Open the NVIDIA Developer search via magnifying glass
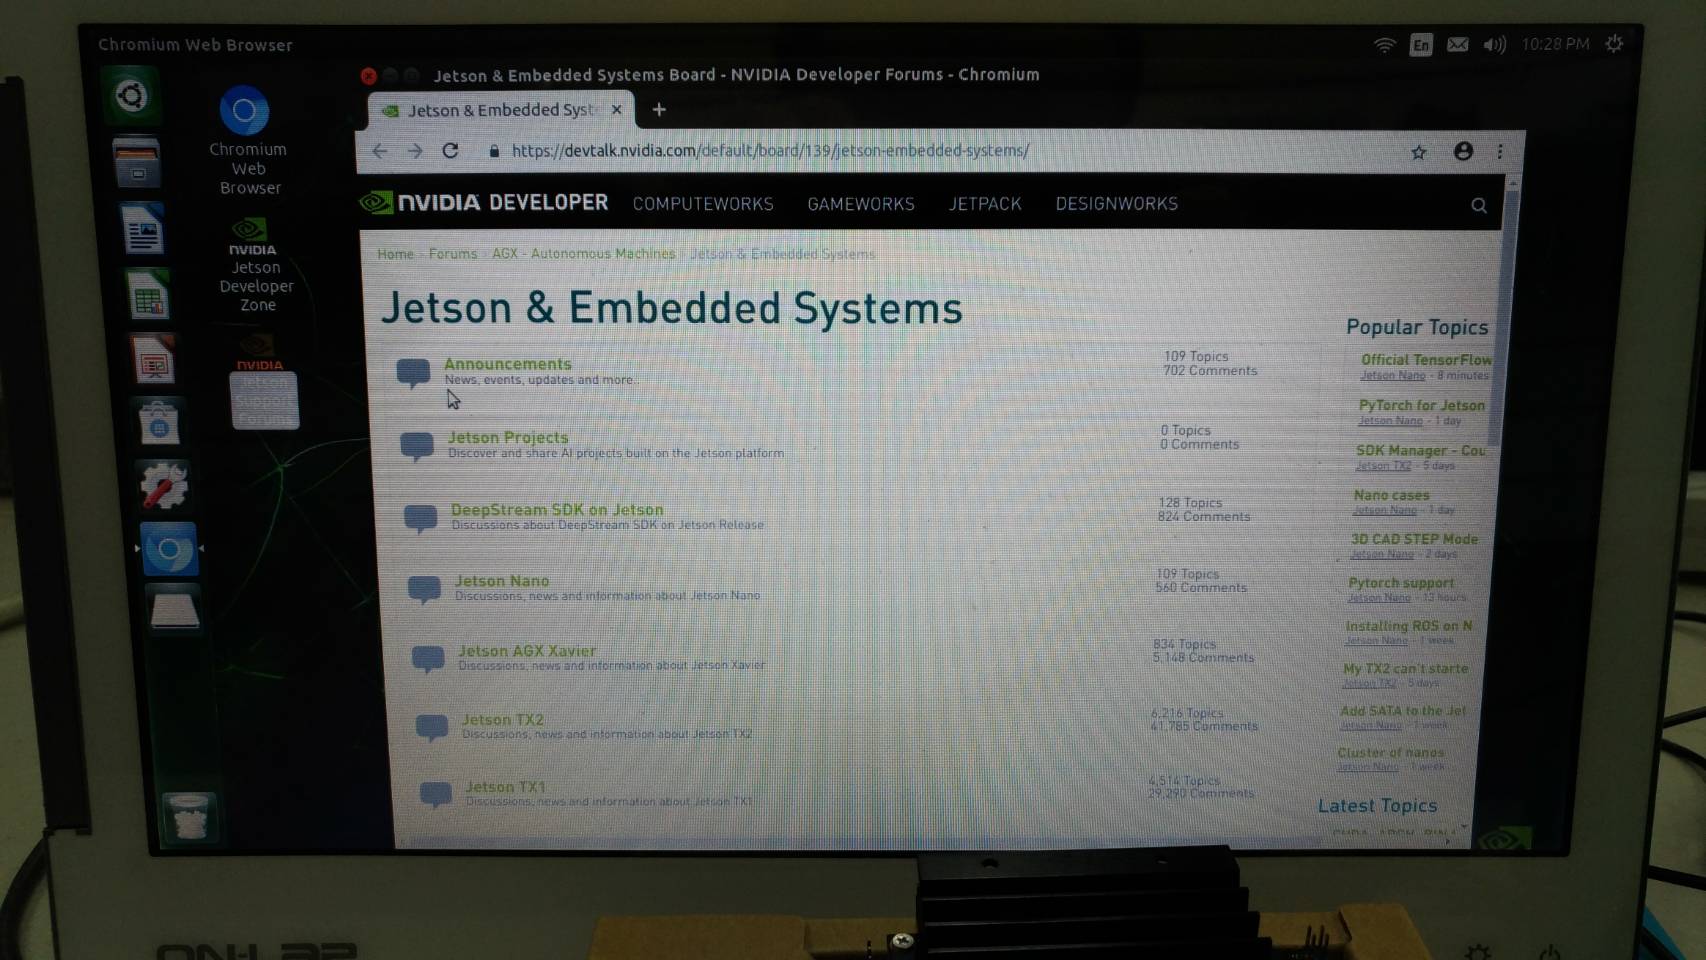This screenshot has width=1706, height=960. [x=1479, y=205]
